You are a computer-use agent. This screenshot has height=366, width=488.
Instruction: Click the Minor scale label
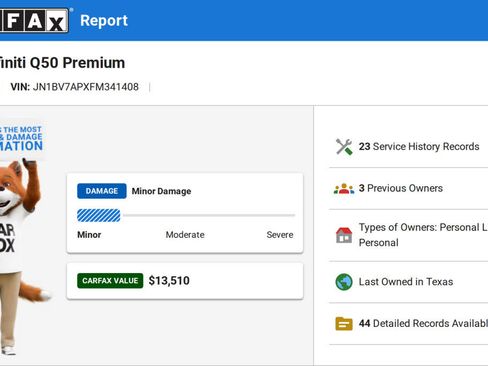[x=89, y=235]
